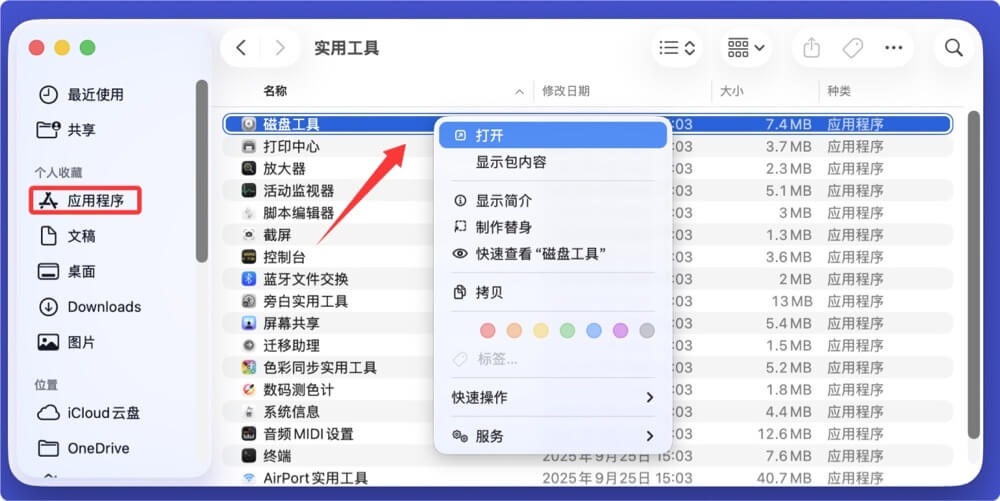Click the sidebar vertical scrollbar
Screen dimensions: 1000x501
202,171
